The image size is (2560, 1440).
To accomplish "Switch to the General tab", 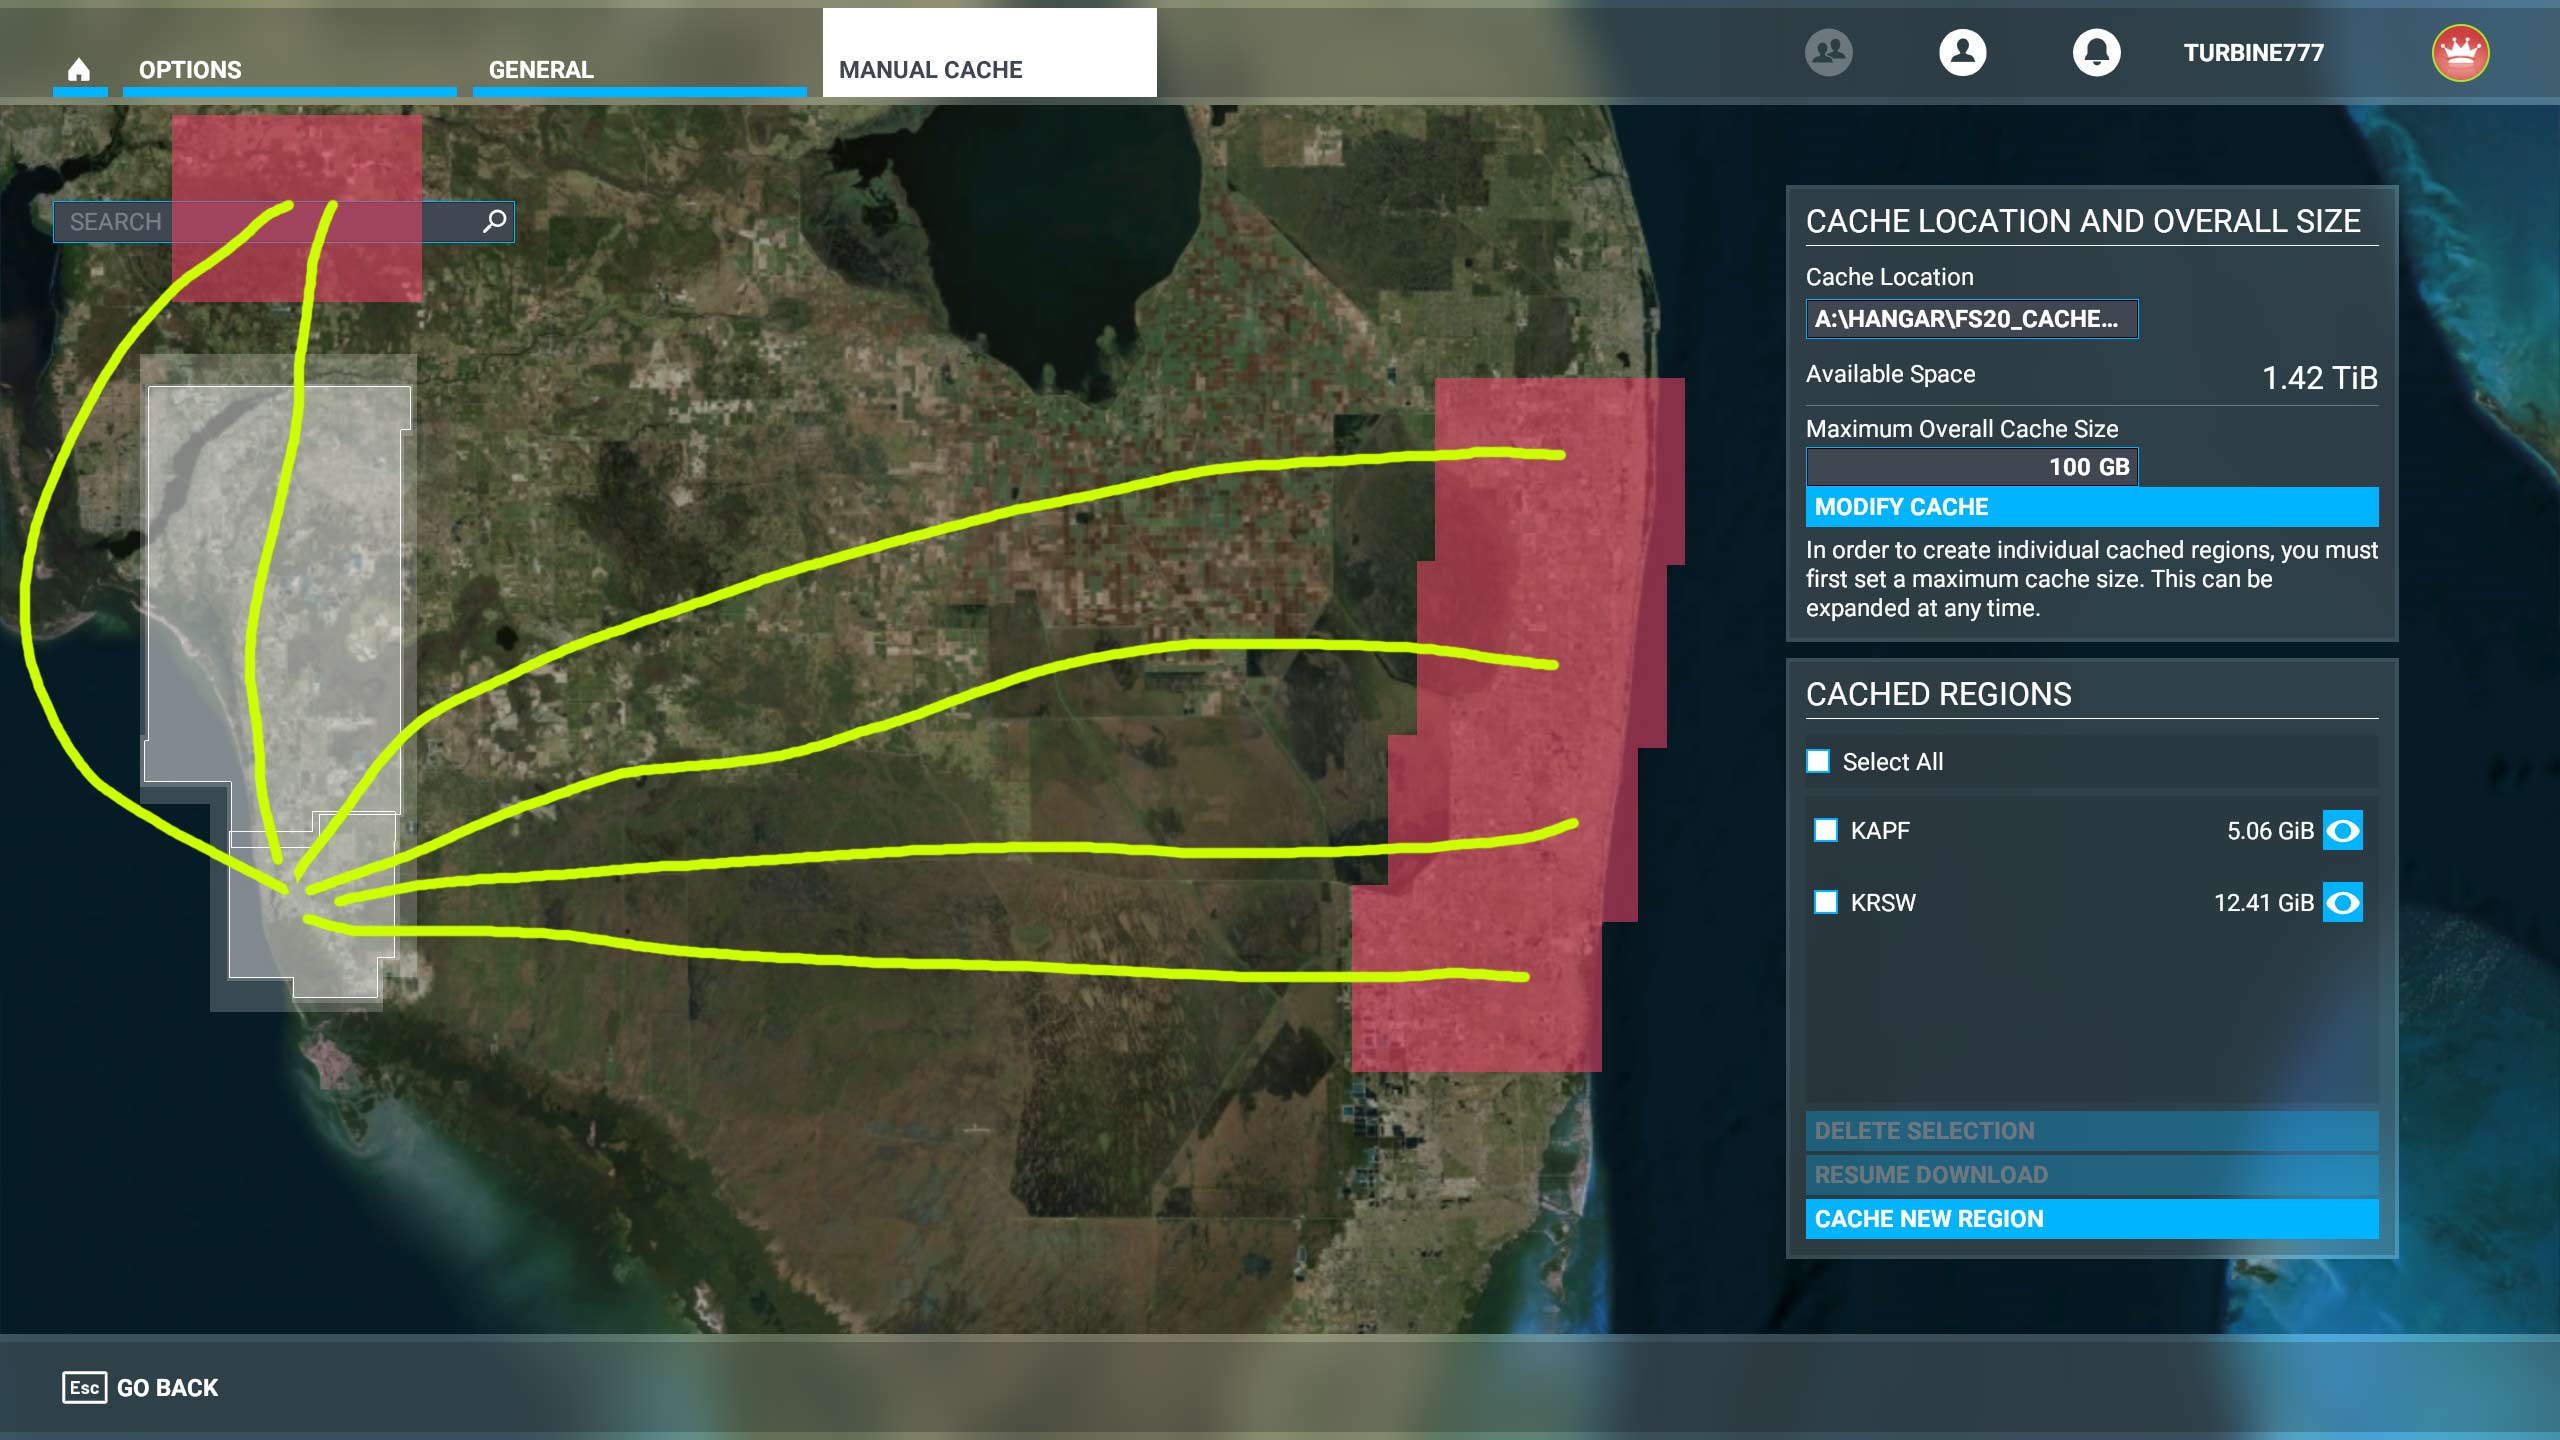I will 541,69.
